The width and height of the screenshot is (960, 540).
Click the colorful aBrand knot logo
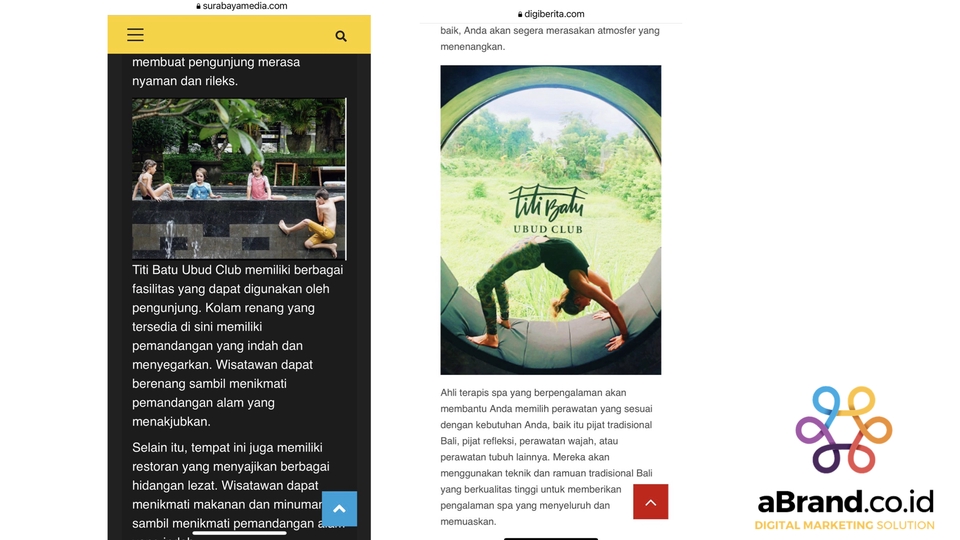(844, 430)
